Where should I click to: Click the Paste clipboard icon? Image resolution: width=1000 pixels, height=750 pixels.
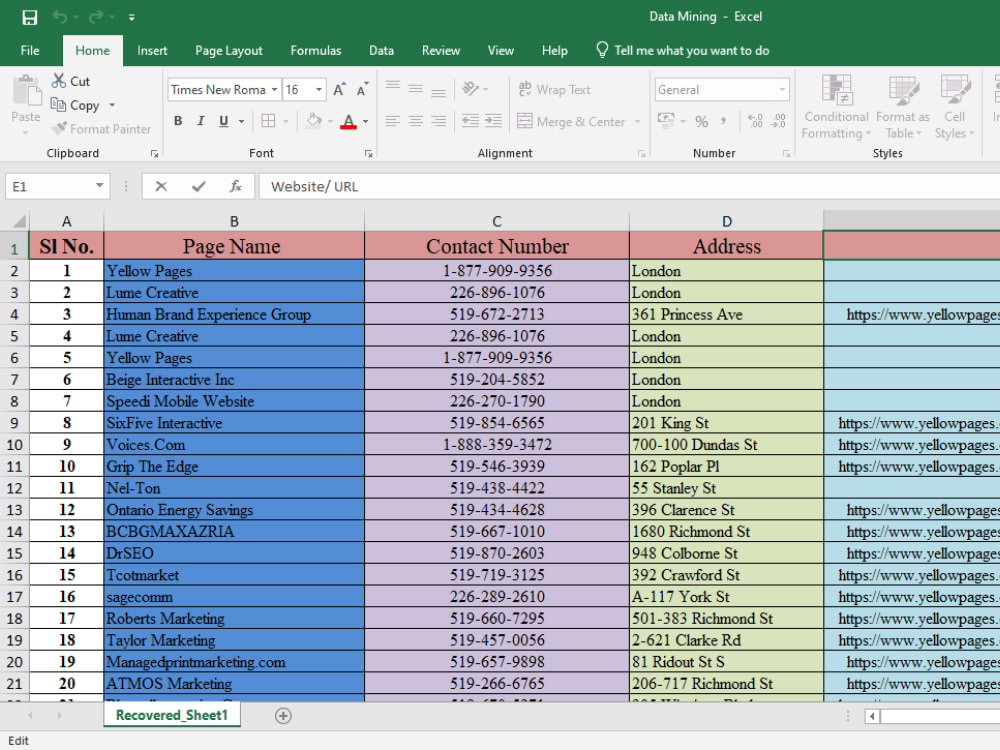pos(26,91)
